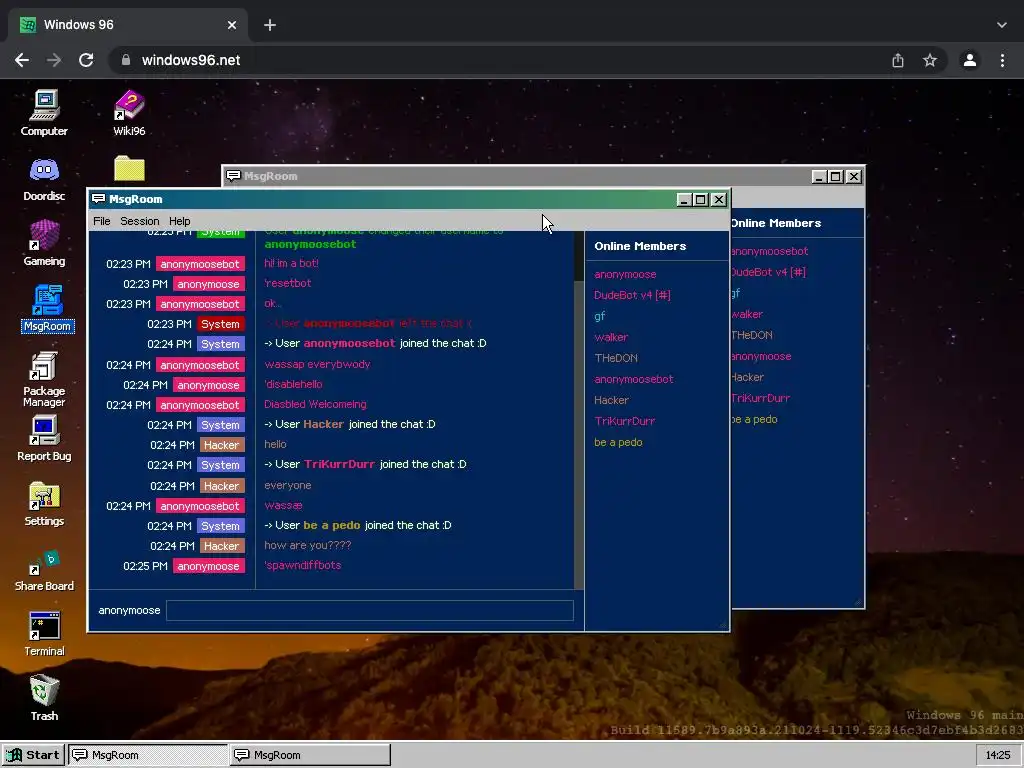The height and width of the screenshot is (768, 1024).
Task: Minimize the background MsgRoom window
Action: click(819, 176)
